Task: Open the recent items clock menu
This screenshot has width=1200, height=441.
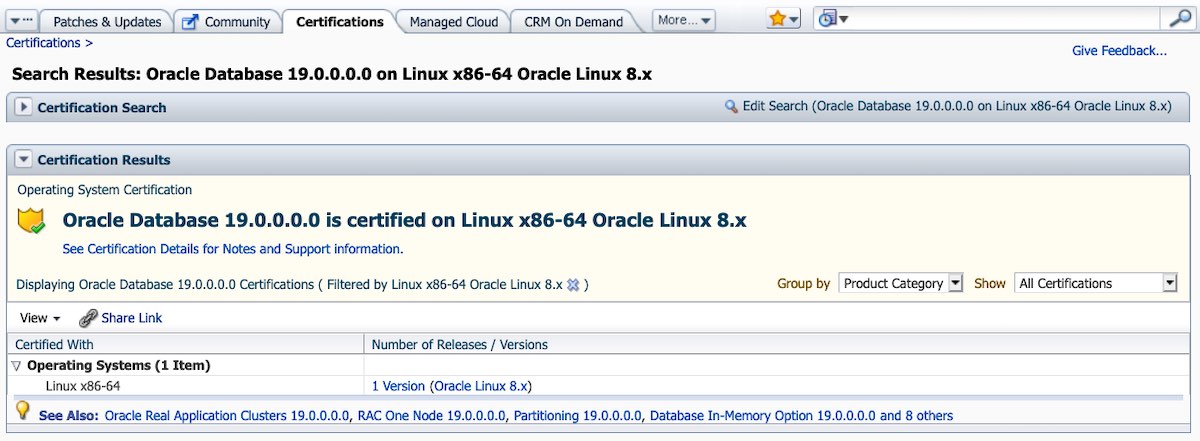Action: pyautogui.click(x=832, y=19)
